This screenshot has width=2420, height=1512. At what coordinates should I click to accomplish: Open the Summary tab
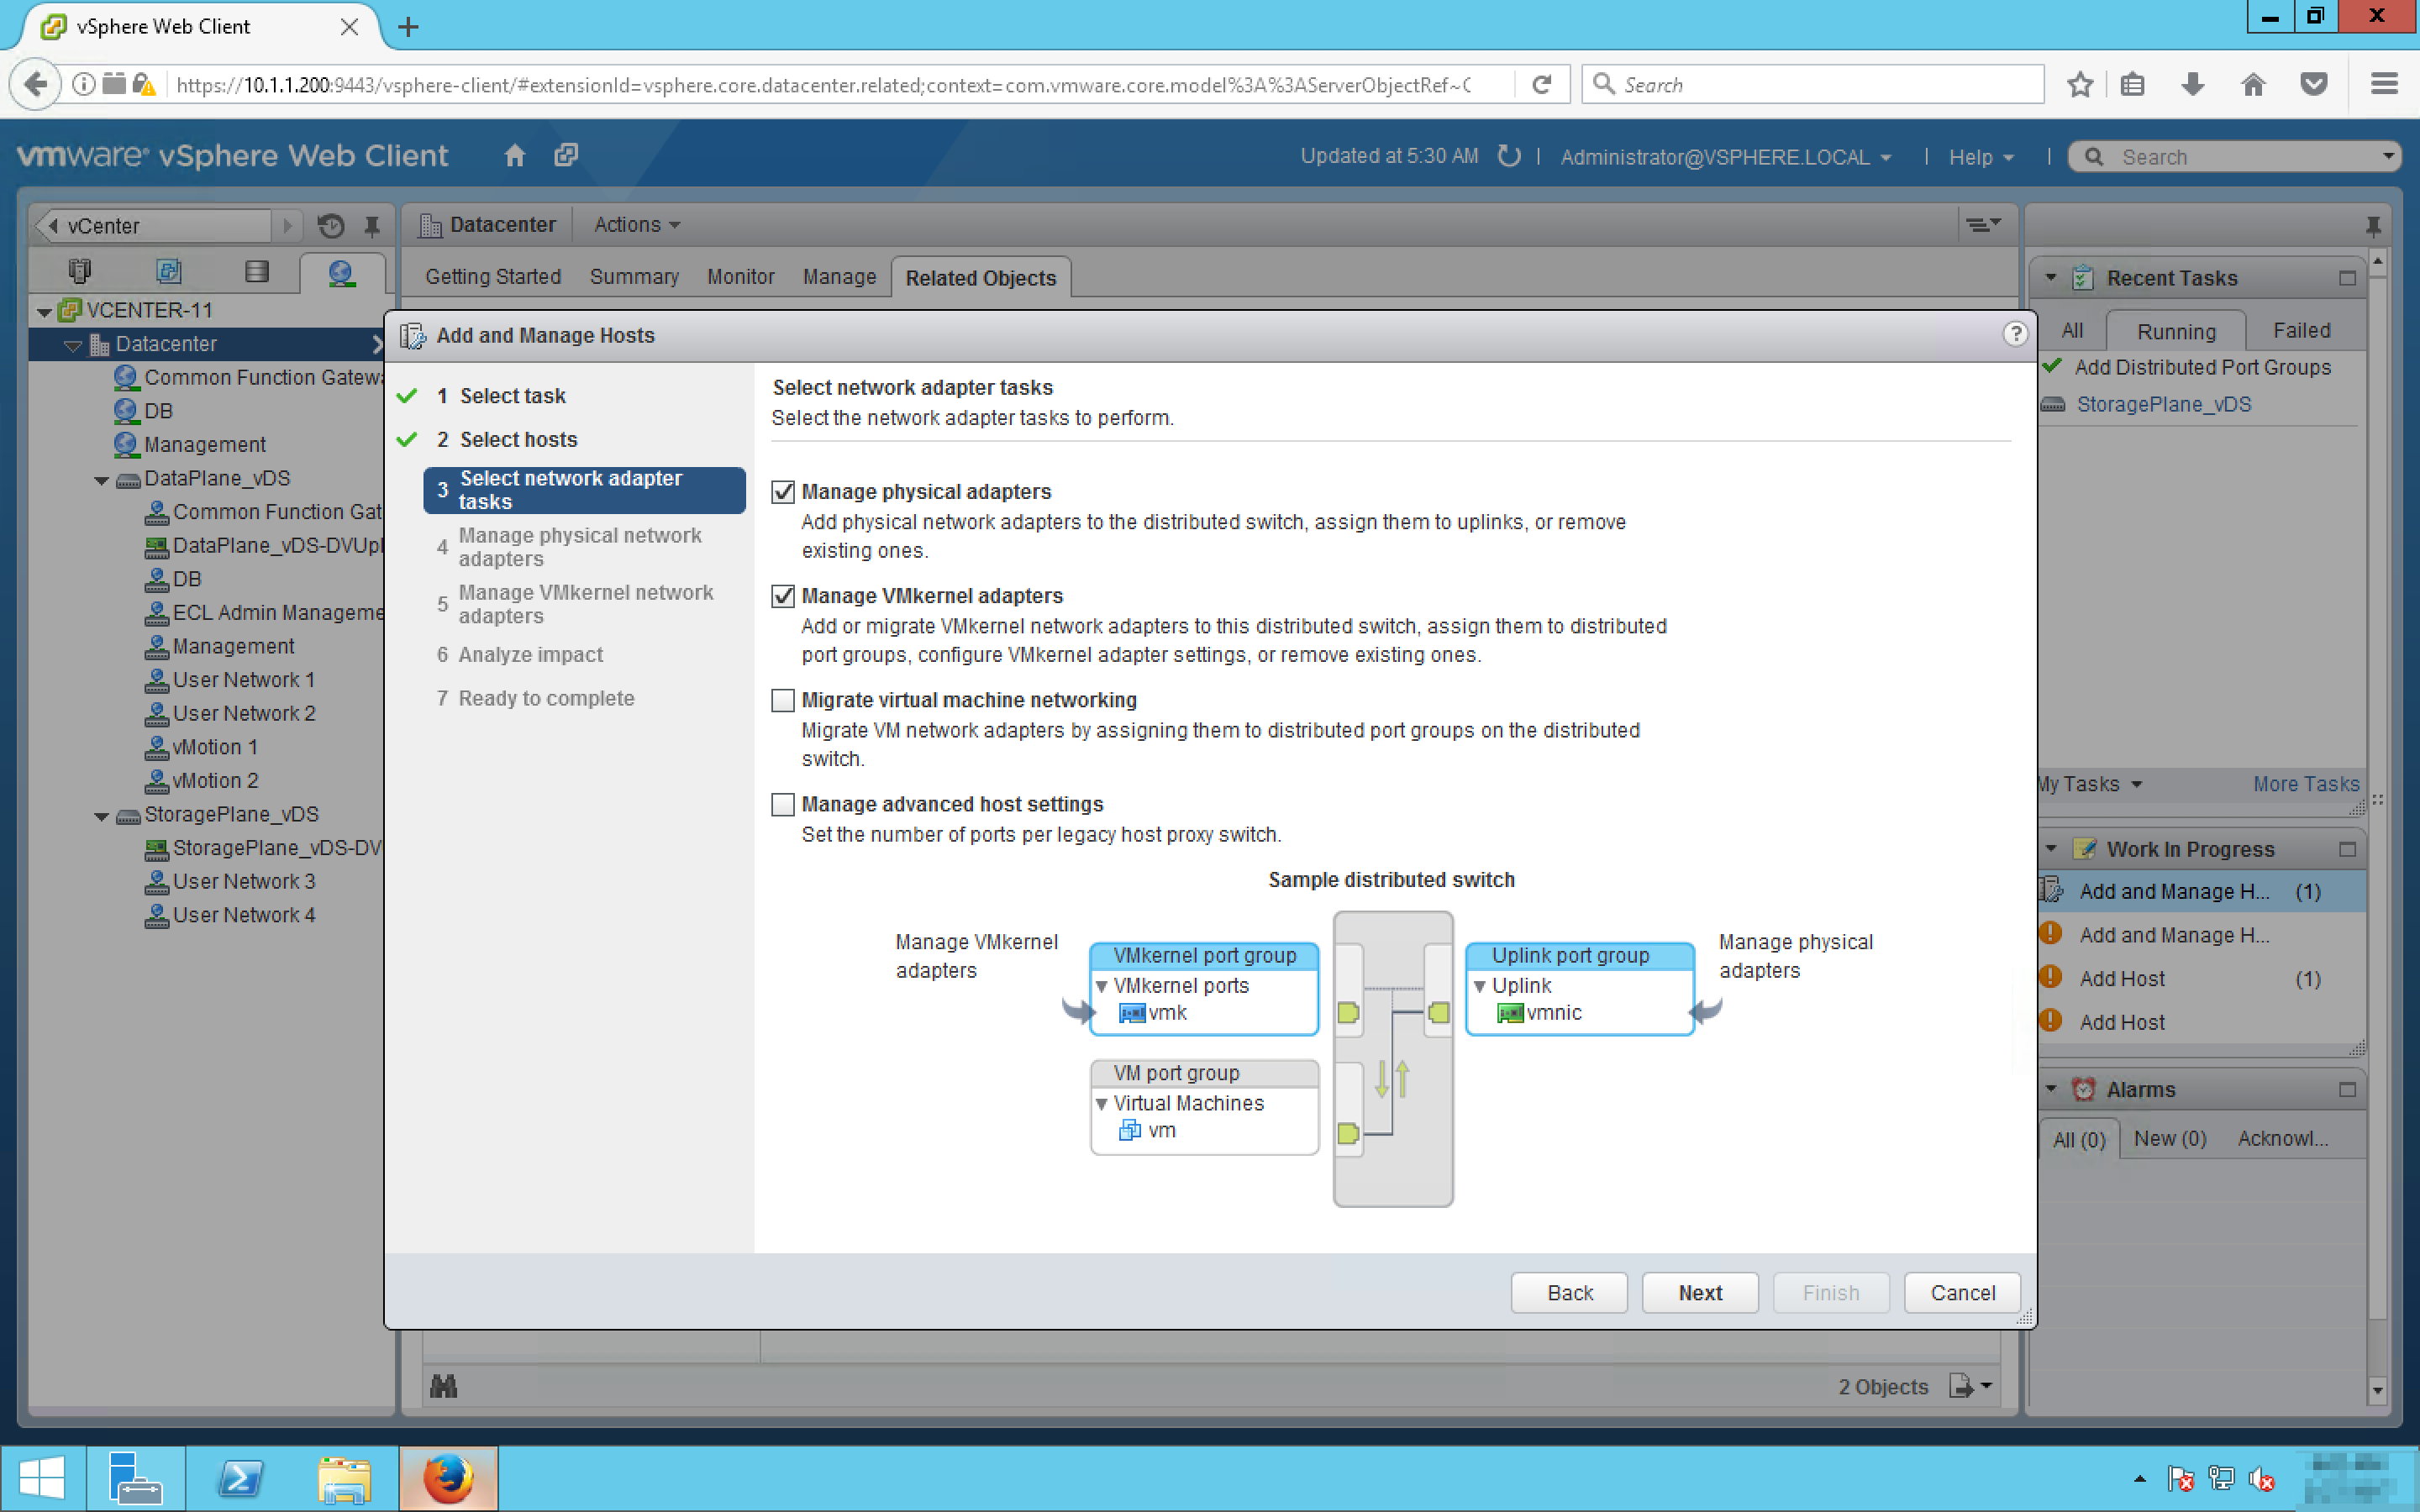click(x=634, y=277)
